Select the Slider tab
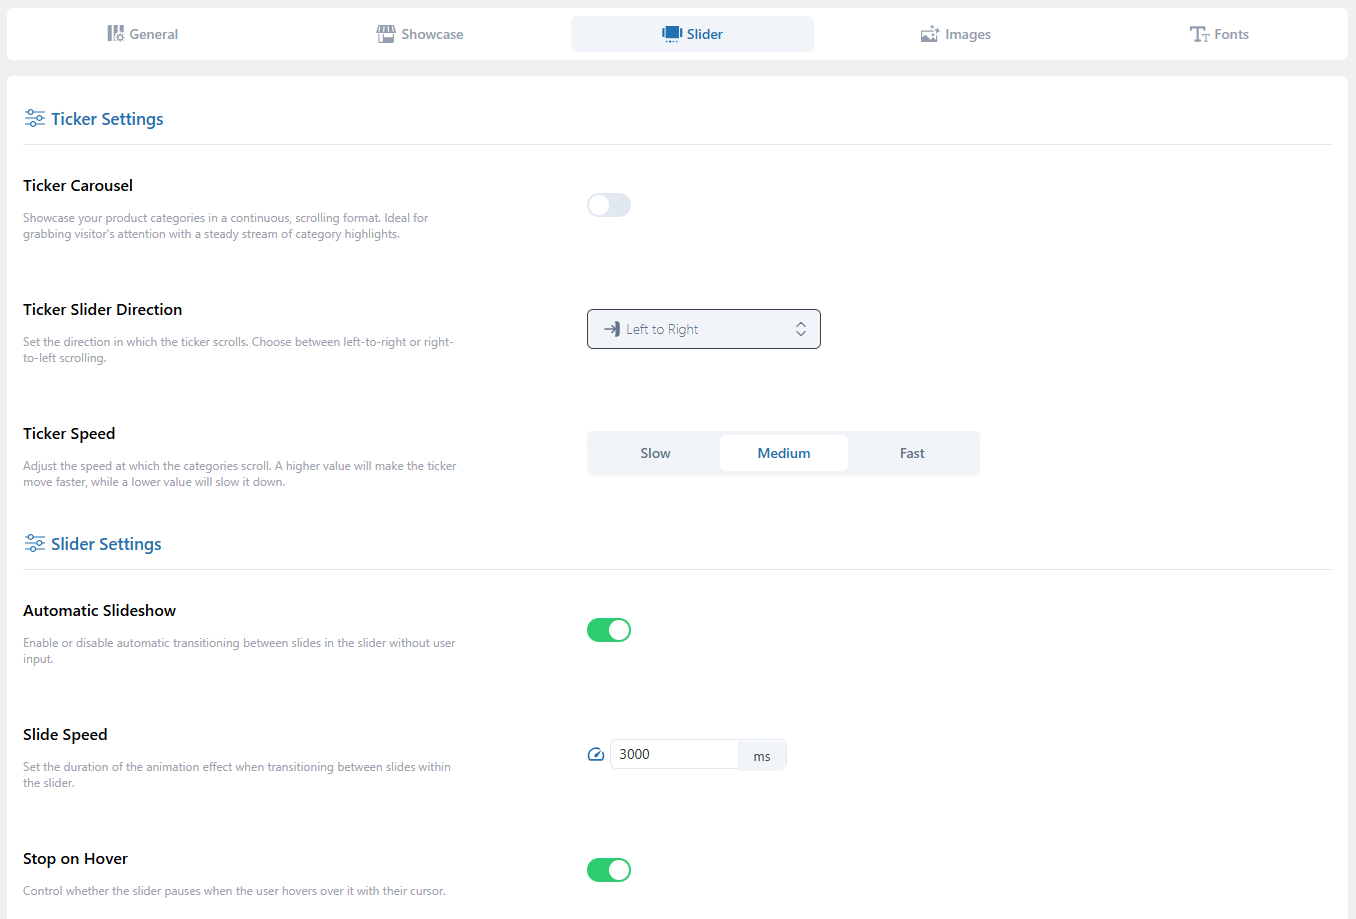This screenshot has width=1356, height=919. pos(692,34)
